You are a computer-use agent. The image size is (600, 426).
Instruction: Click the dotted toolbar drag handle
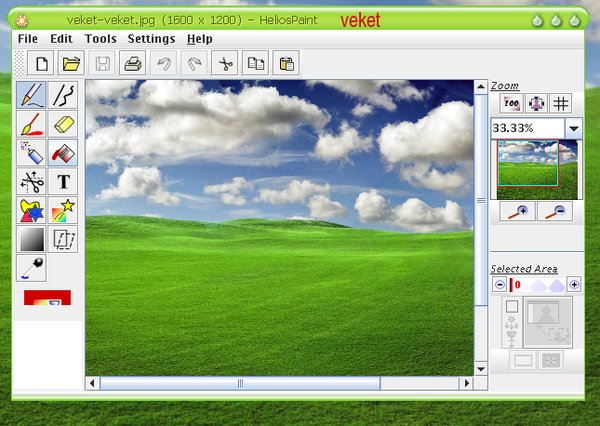19,63
